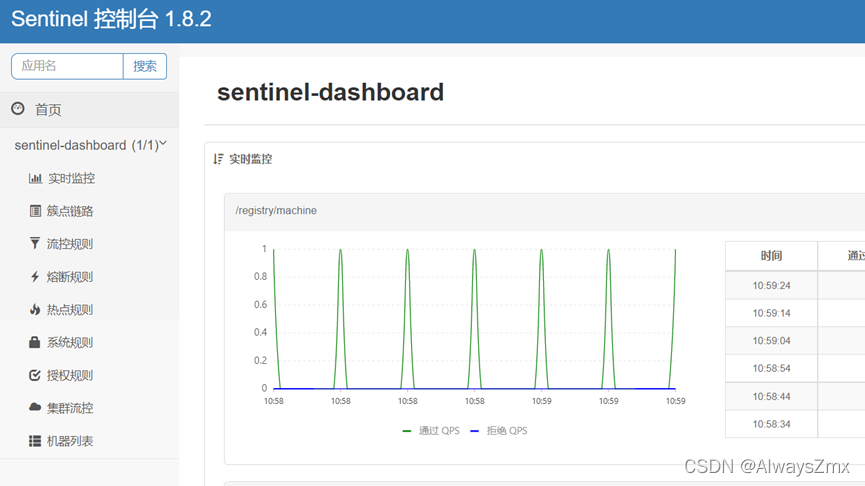
Task: Click the list icon for 簇点链路
Action: click(35, 211)
